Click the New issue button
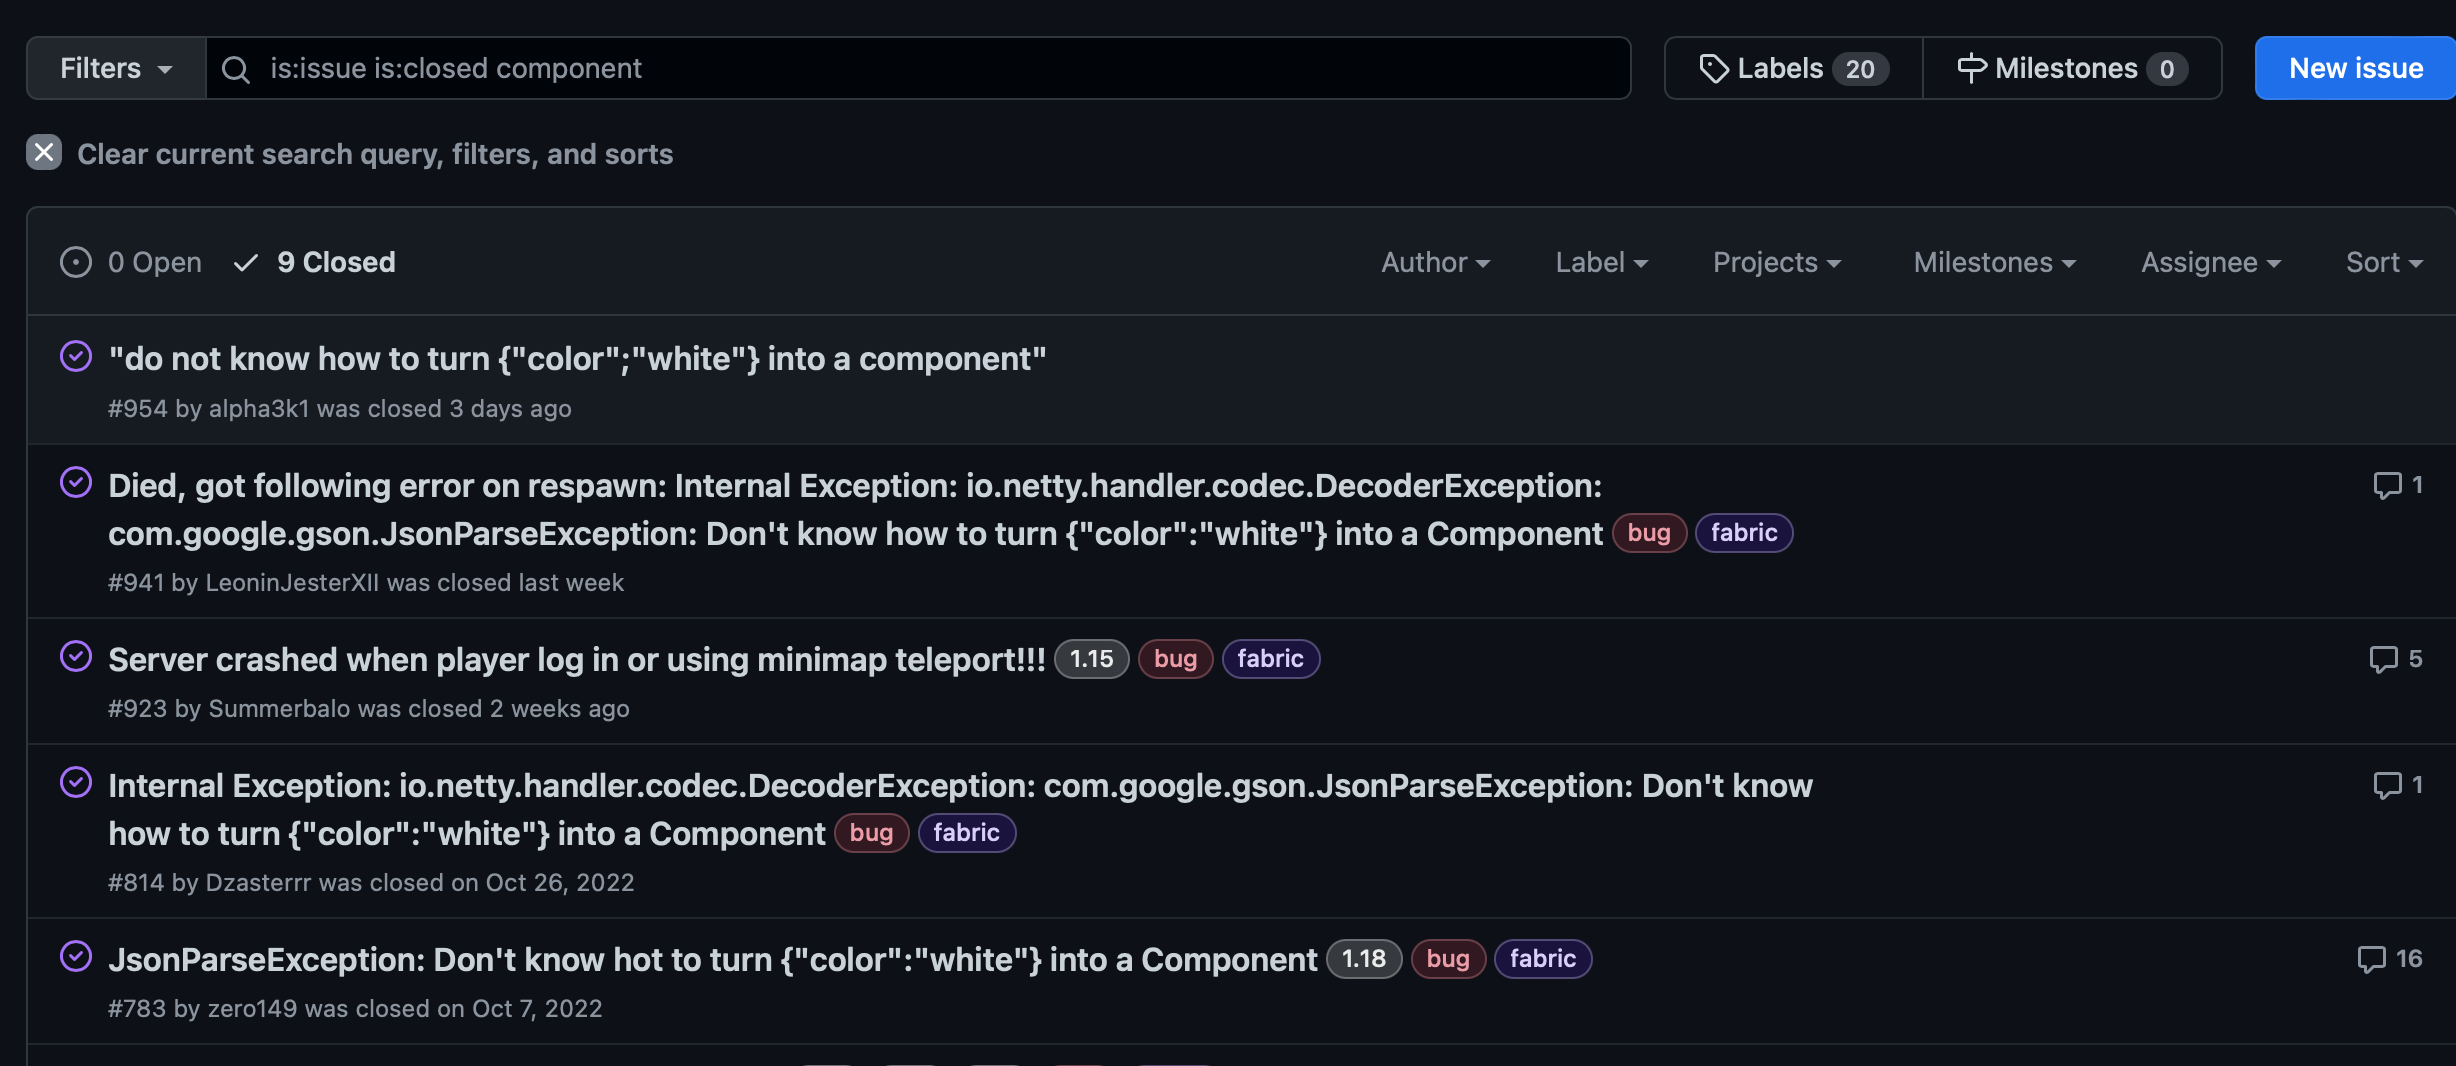The width and height of the screenshot is (2456, 1066). pyautogui.click(x=2354, y=67)
